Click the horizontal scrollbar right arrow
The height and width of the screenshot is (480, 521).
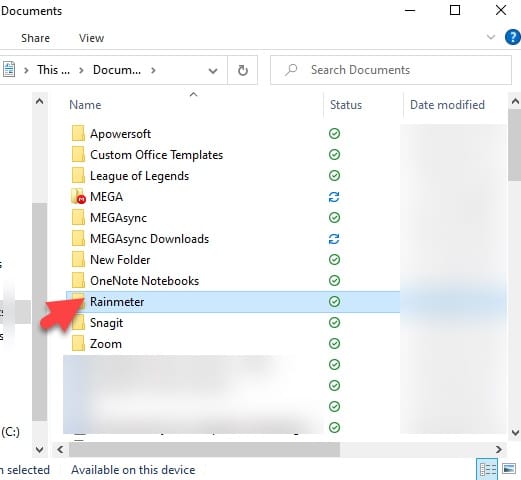point(499,449)
